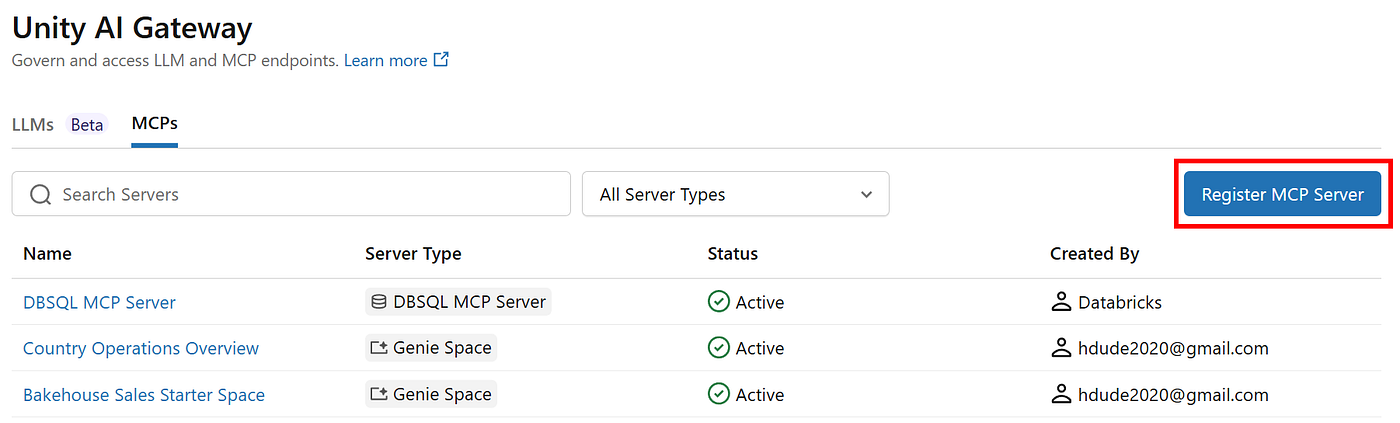Click the database icon in the DBSQL MCP Server tag
1400x423 pixels.
(379, 302)
